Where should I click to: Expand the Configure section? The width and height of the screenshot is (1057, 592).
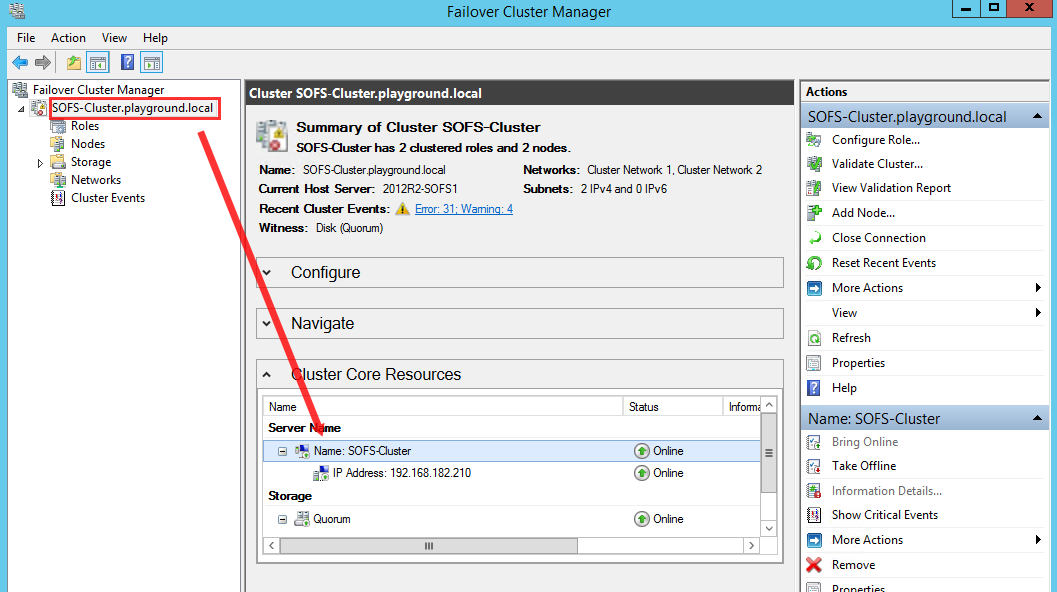(x=267, y=272)
